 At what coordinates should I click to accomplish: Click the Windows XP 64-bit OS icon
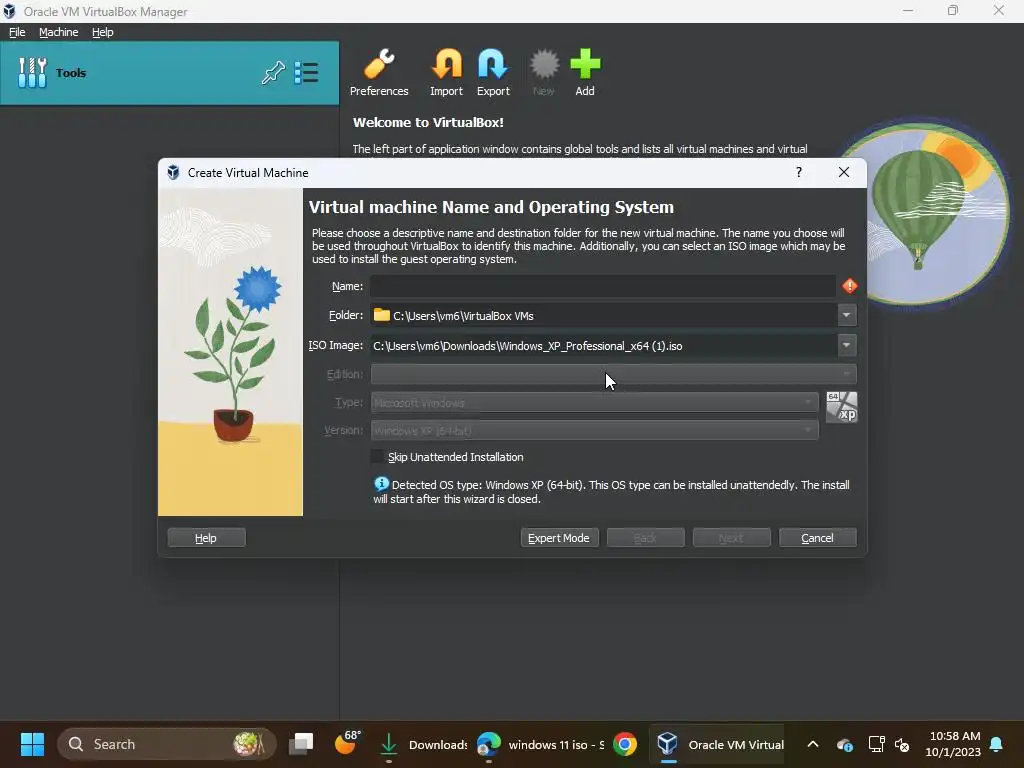(x=841, y=407)
